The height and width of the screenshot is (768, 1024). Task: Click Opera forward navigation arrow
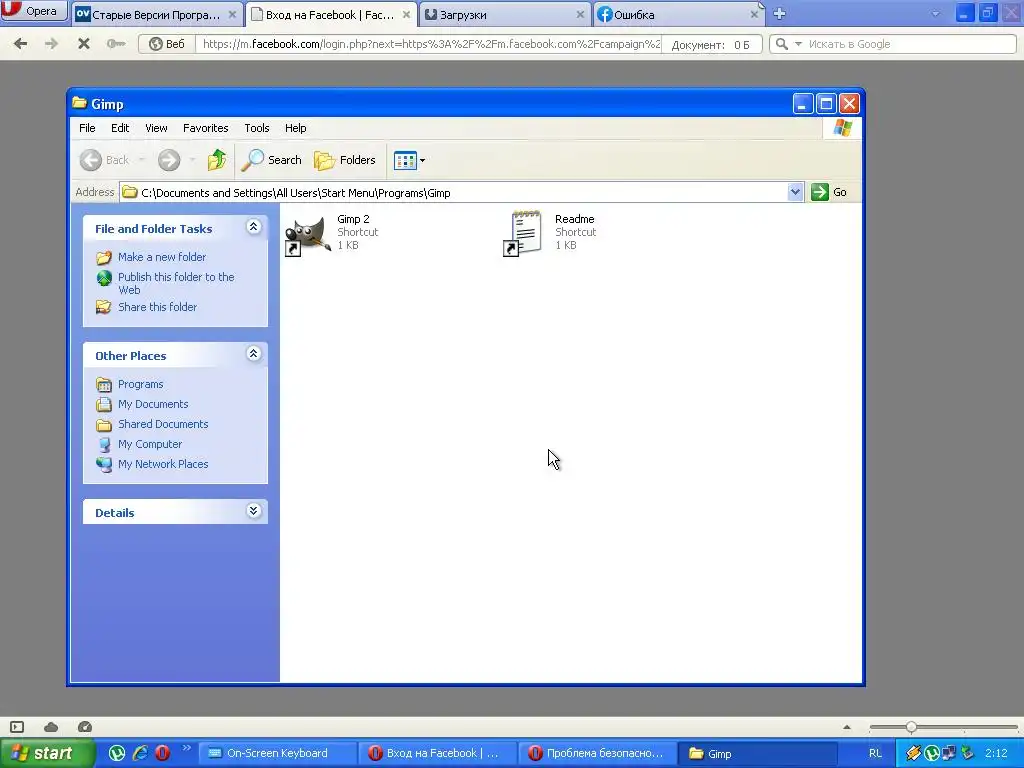[x=51, y=44]
